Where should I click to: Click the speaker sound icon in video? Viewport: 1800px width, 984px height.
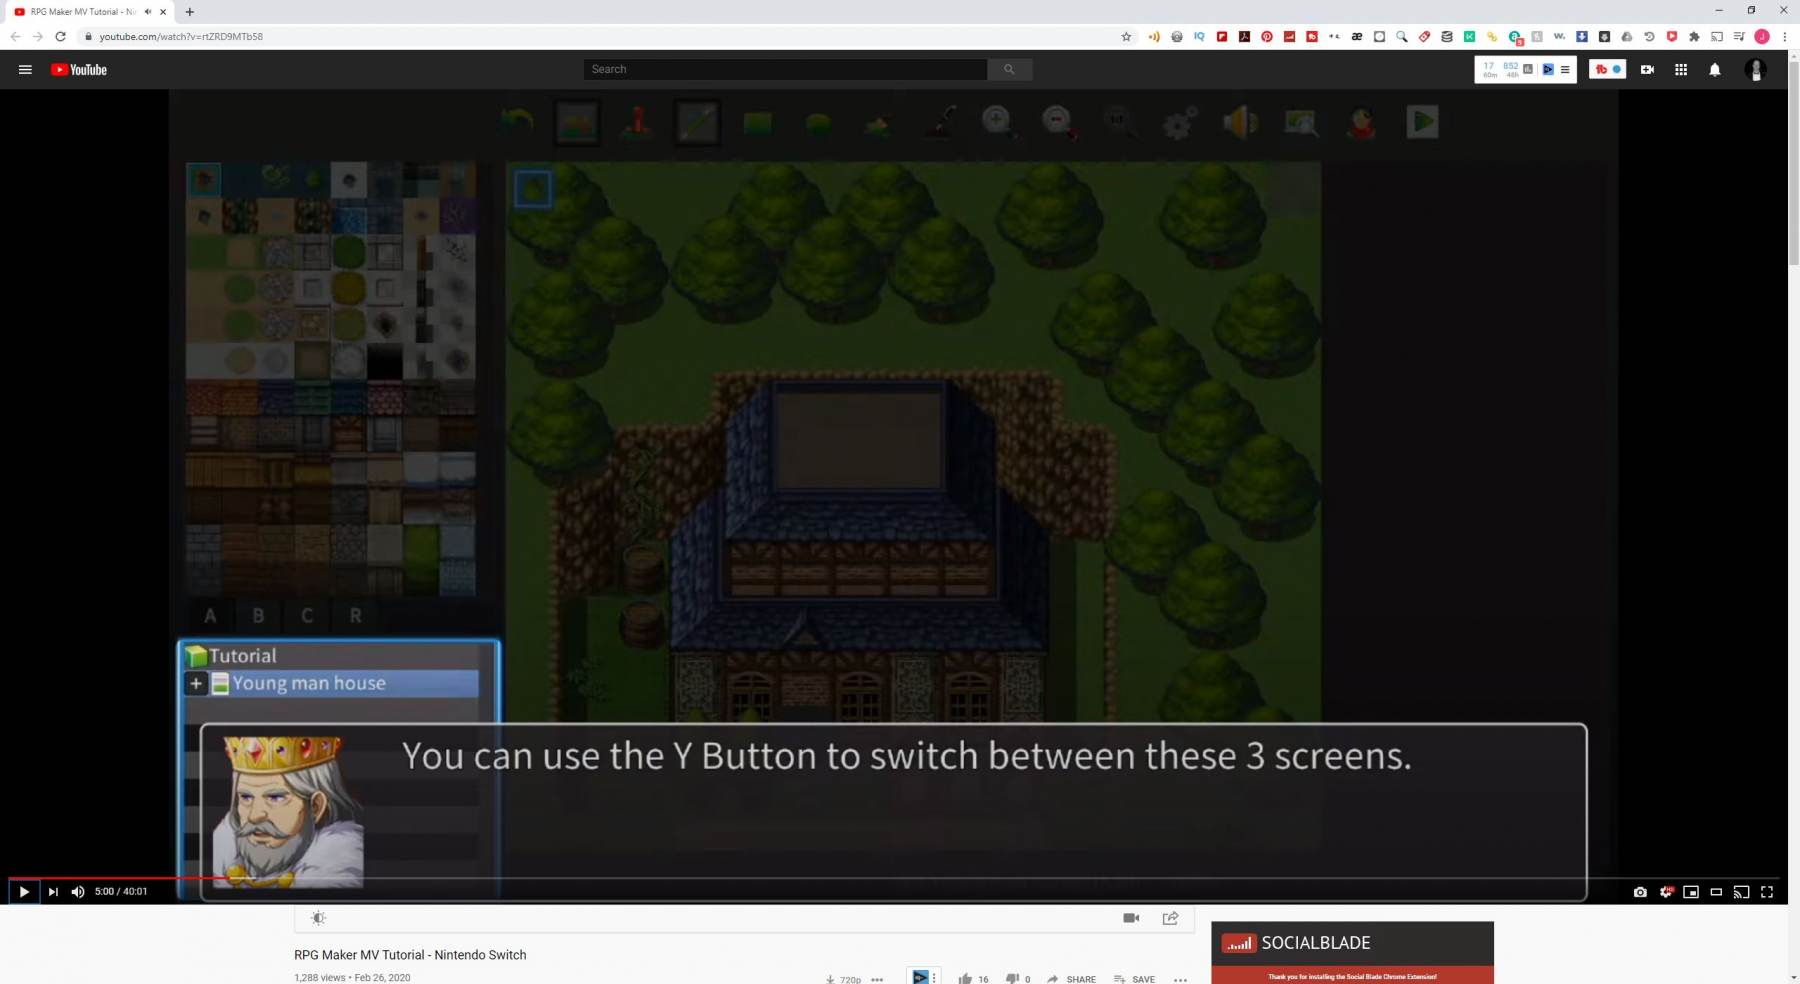point(1240,122)
